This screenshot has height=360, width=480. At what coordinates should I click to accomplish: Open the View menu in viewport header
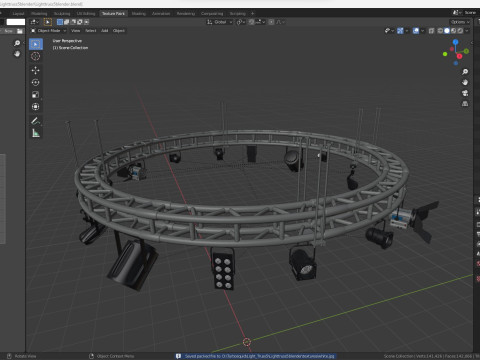coord(76,31)
